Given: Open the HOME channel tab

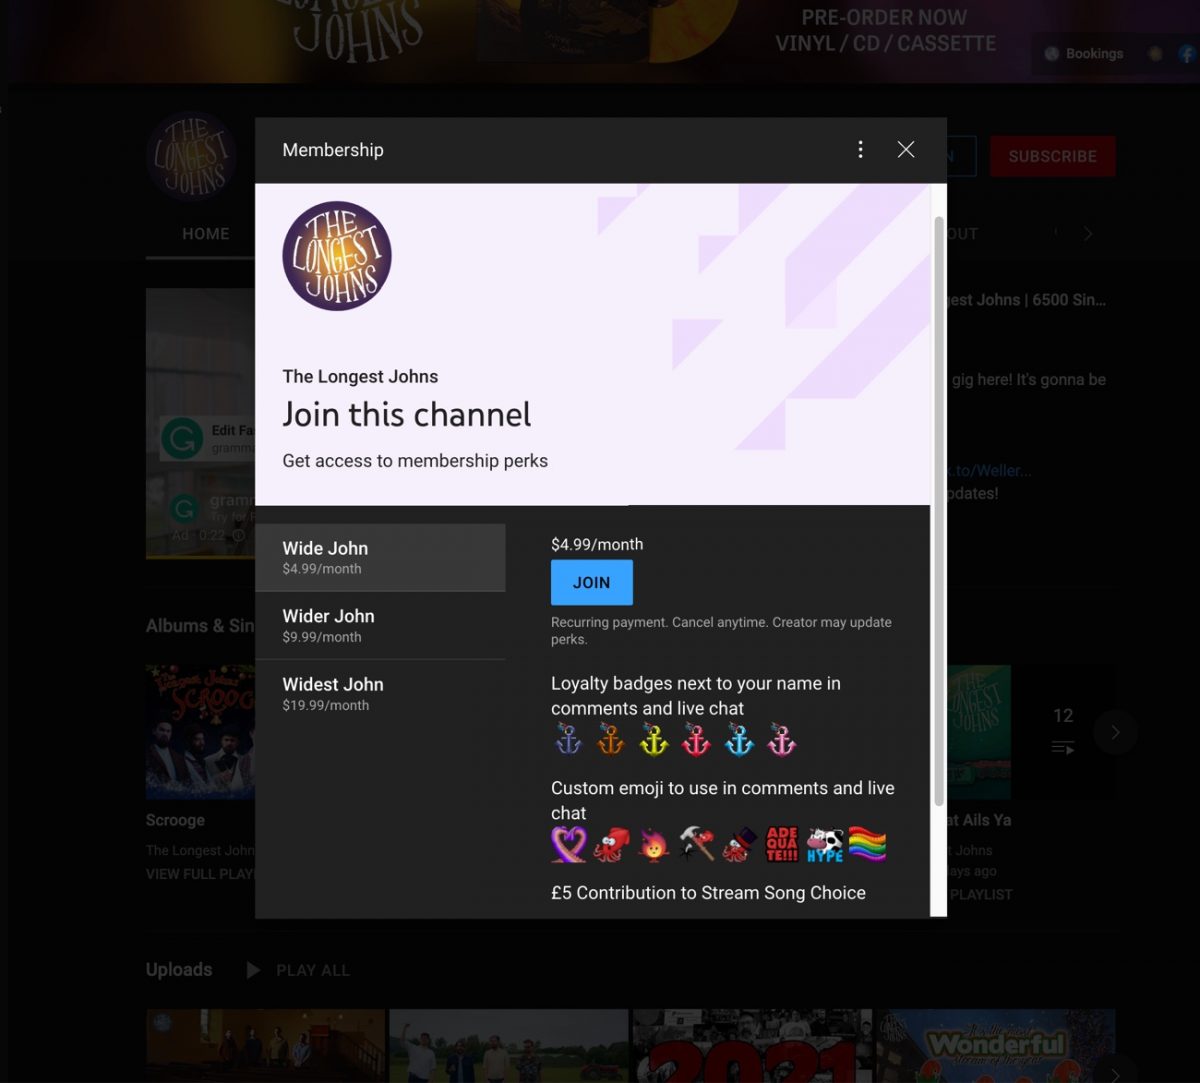Looking at the screenshot, I should coord(206,233).
